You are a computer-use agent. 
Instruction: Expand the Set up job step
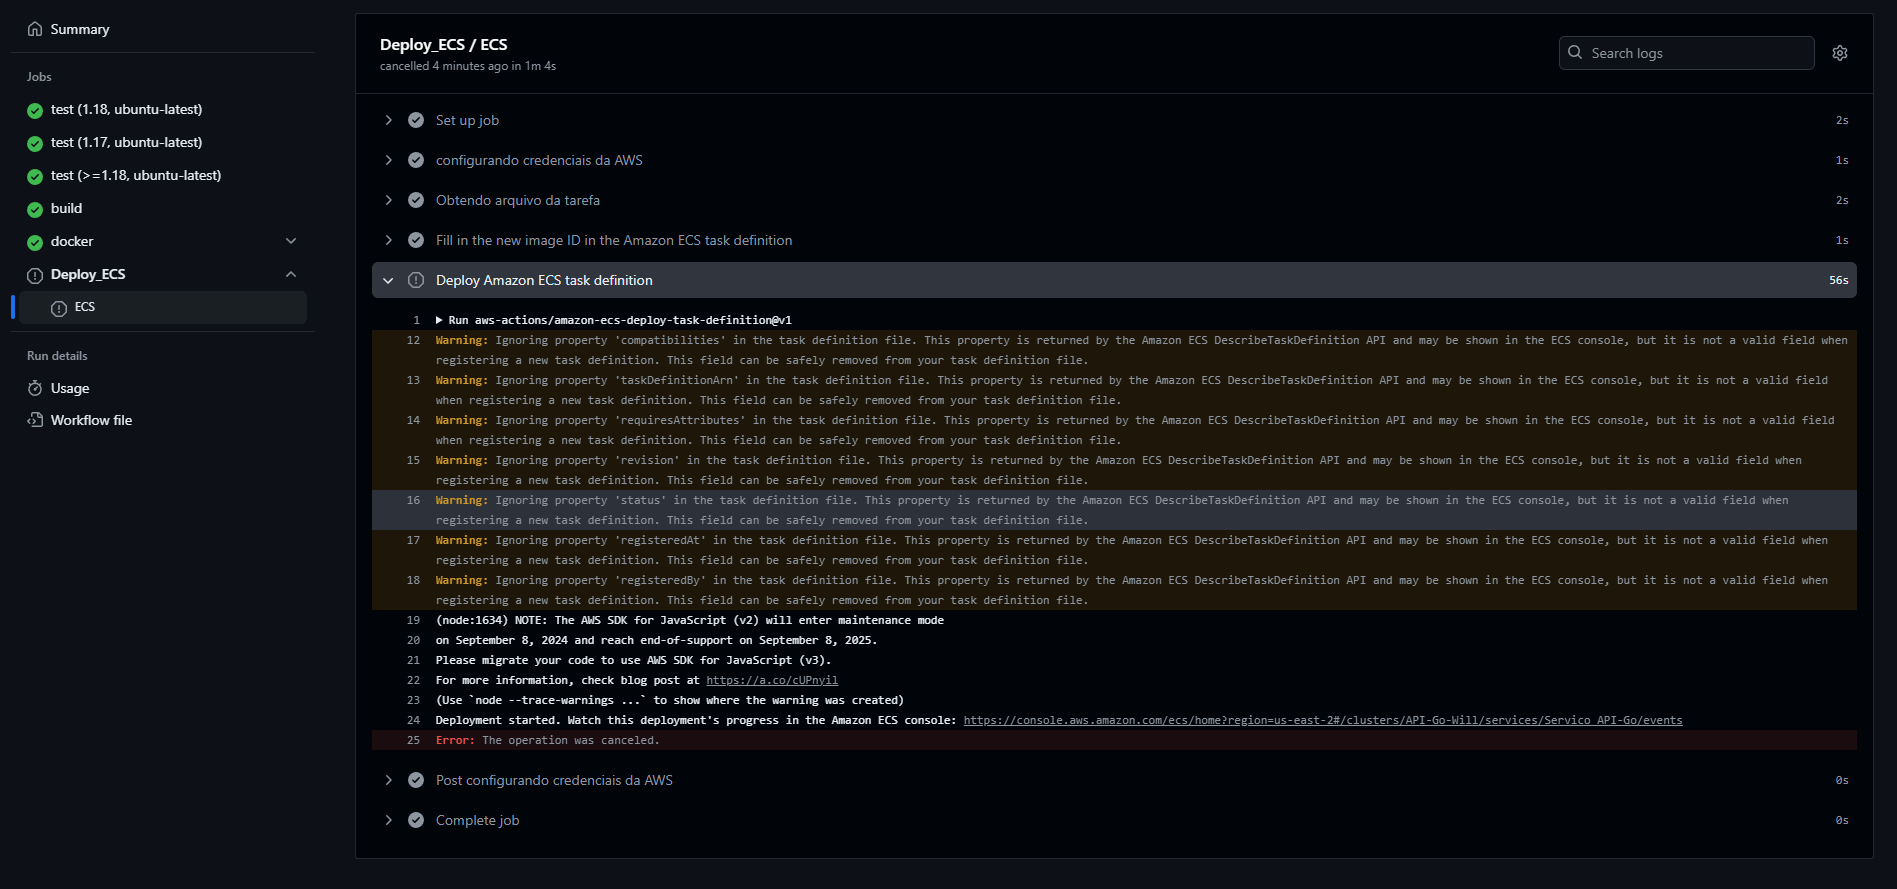click(388, 120)
